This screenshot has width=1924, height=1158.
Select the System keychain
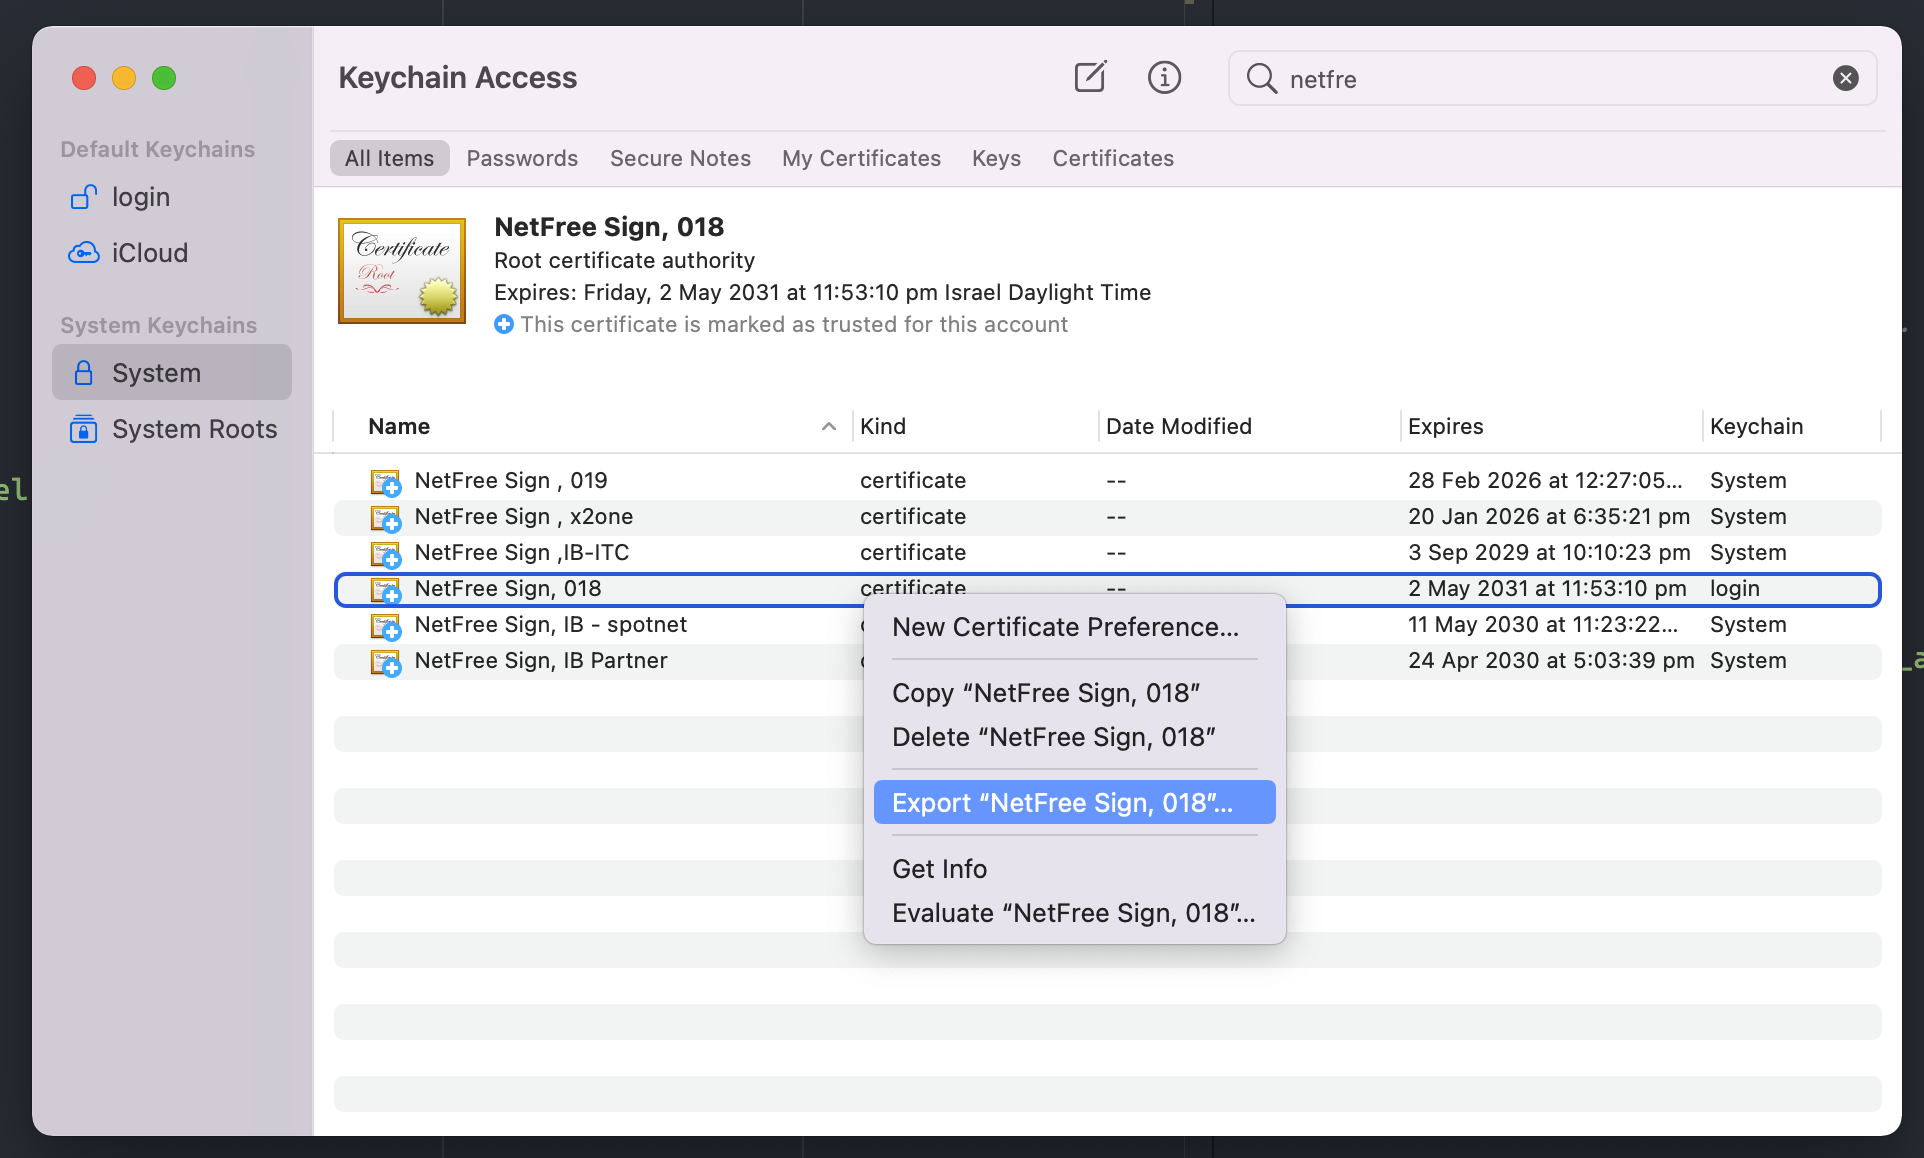[172, 373]
